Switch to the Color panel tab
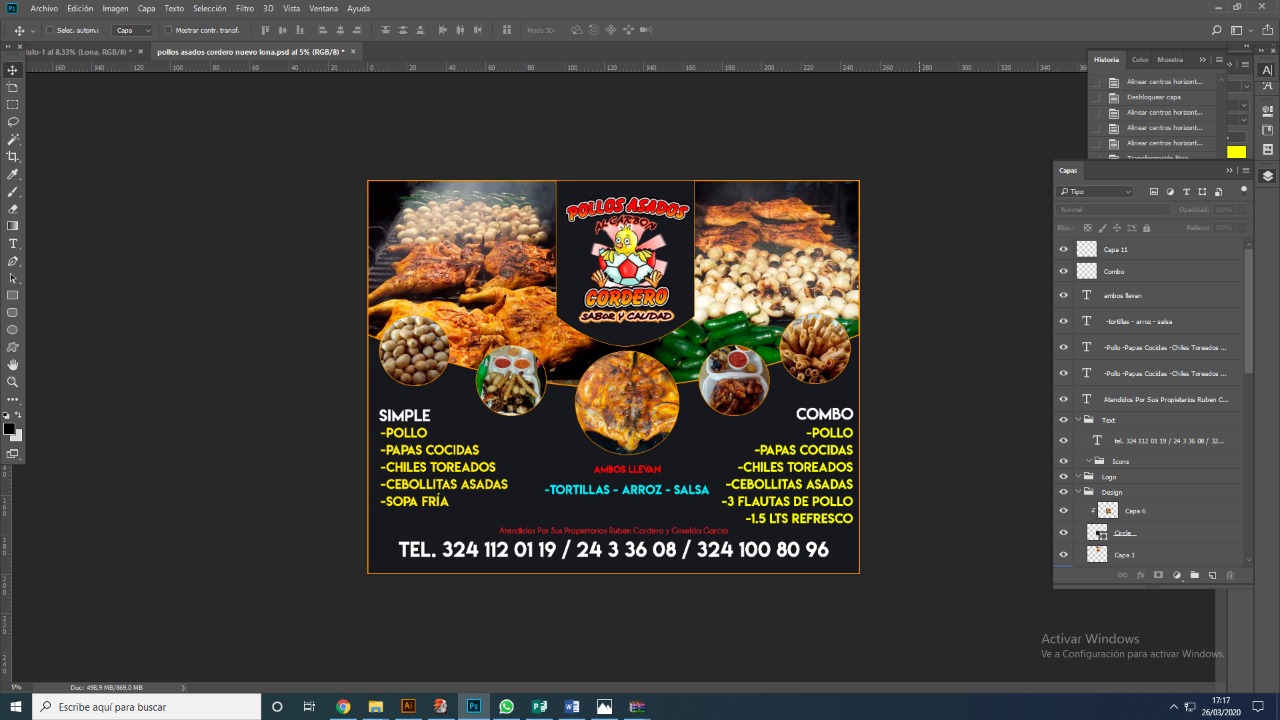Screen dimensions: 1280x720 coord(1140,59)
